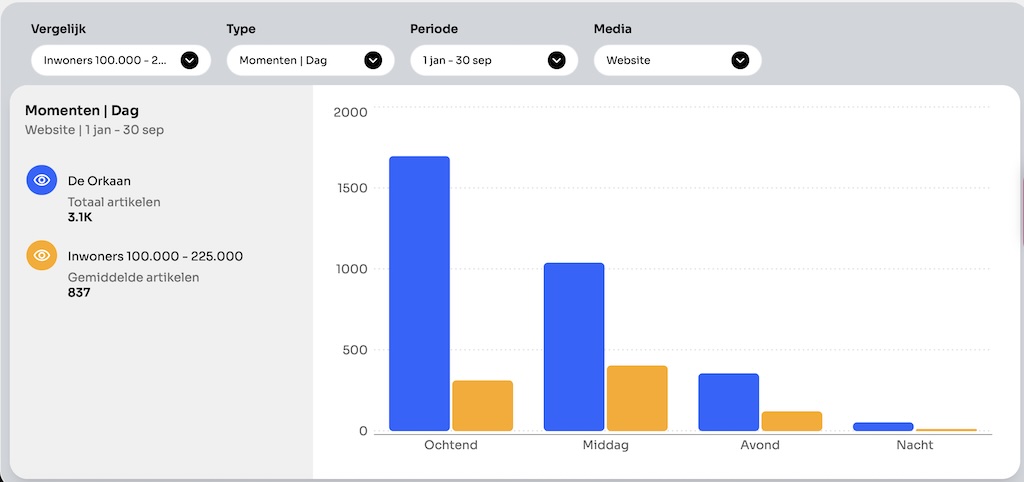Click the Momenten | Dag panel heading
This screenshot has width=1024, height=482.
pos(82,110)
